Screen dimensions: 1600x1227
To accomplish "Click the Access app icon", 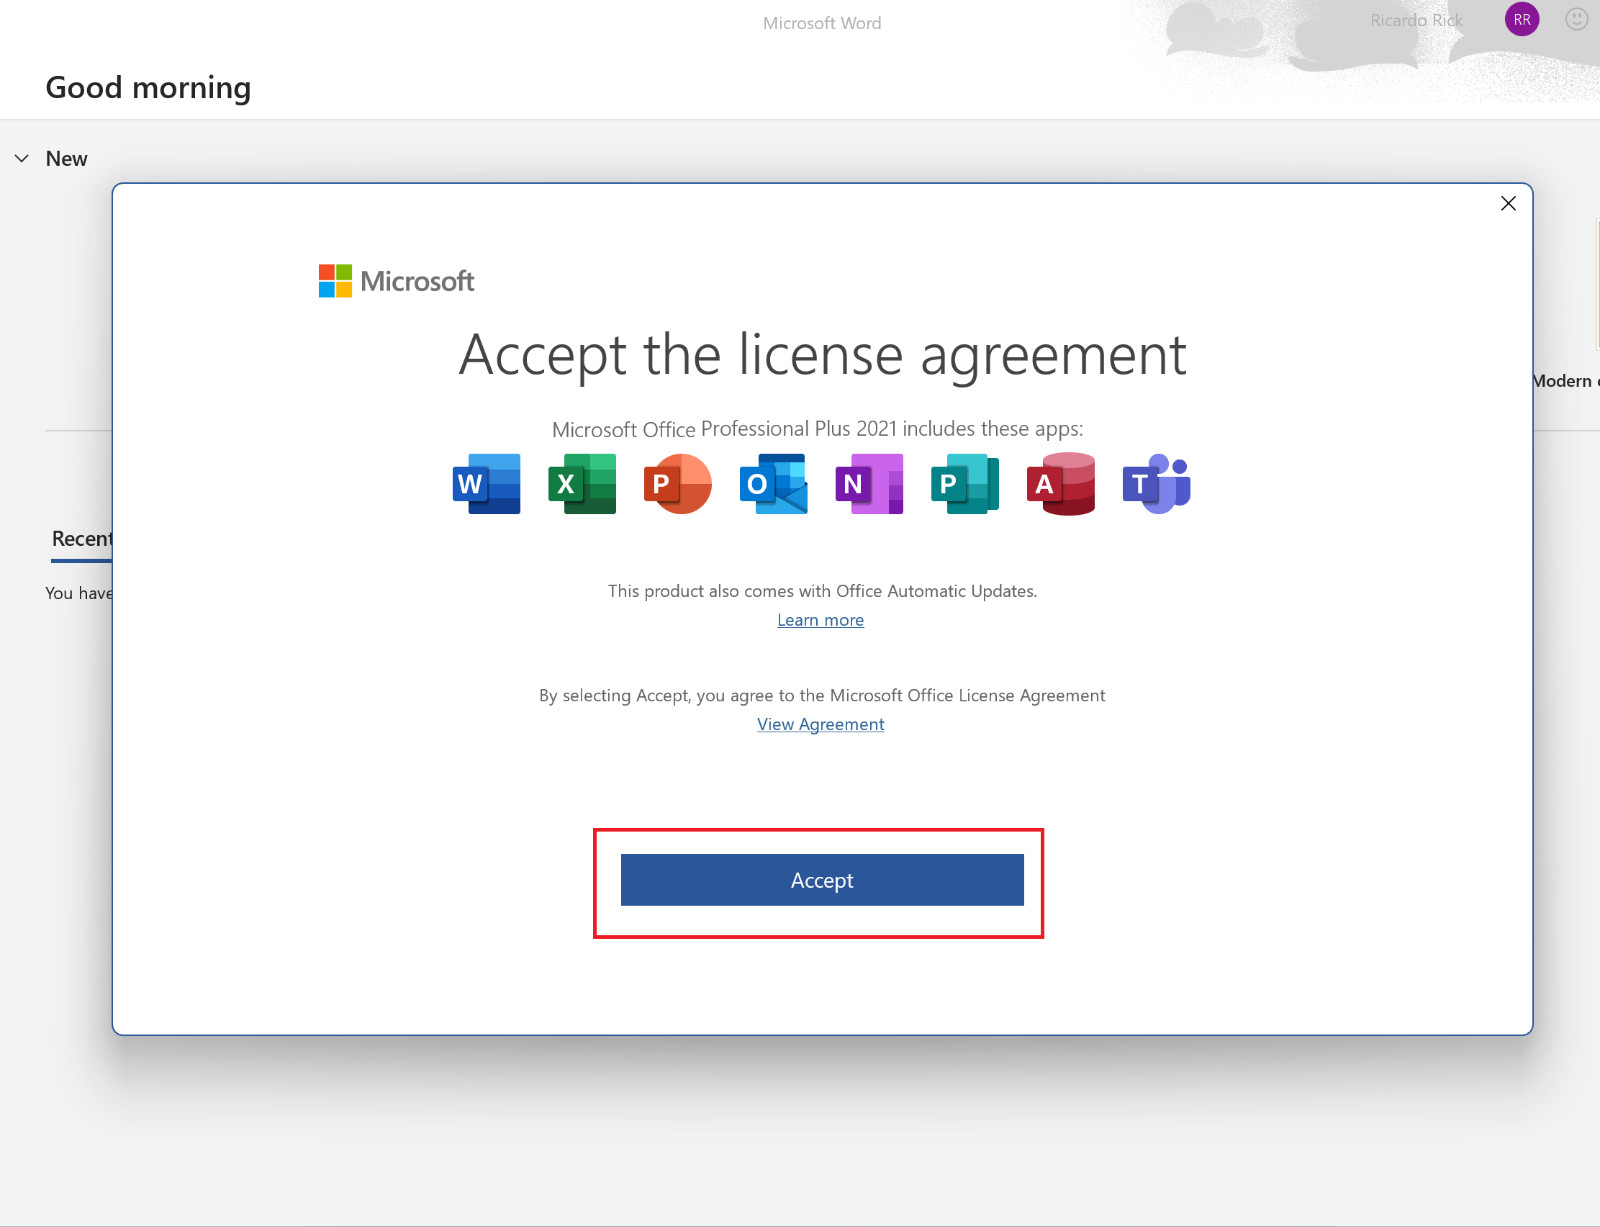I will tap(1061, 484).
